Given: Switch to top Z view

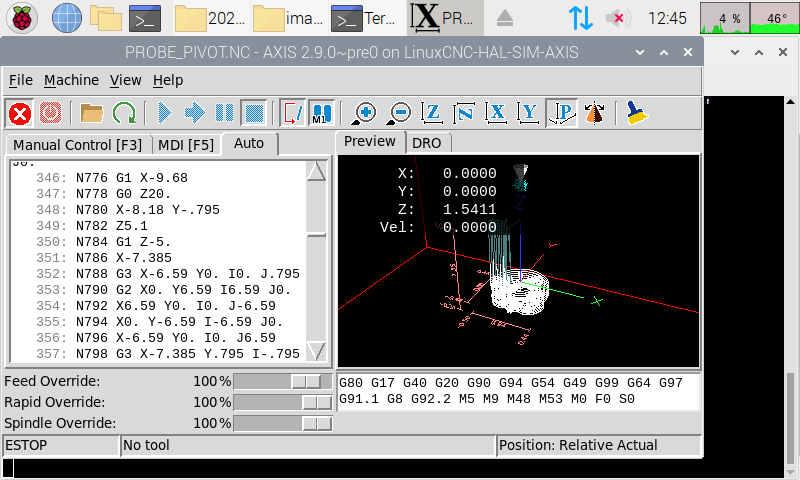Looking at the screenshot, I should (x=432, y=113).
